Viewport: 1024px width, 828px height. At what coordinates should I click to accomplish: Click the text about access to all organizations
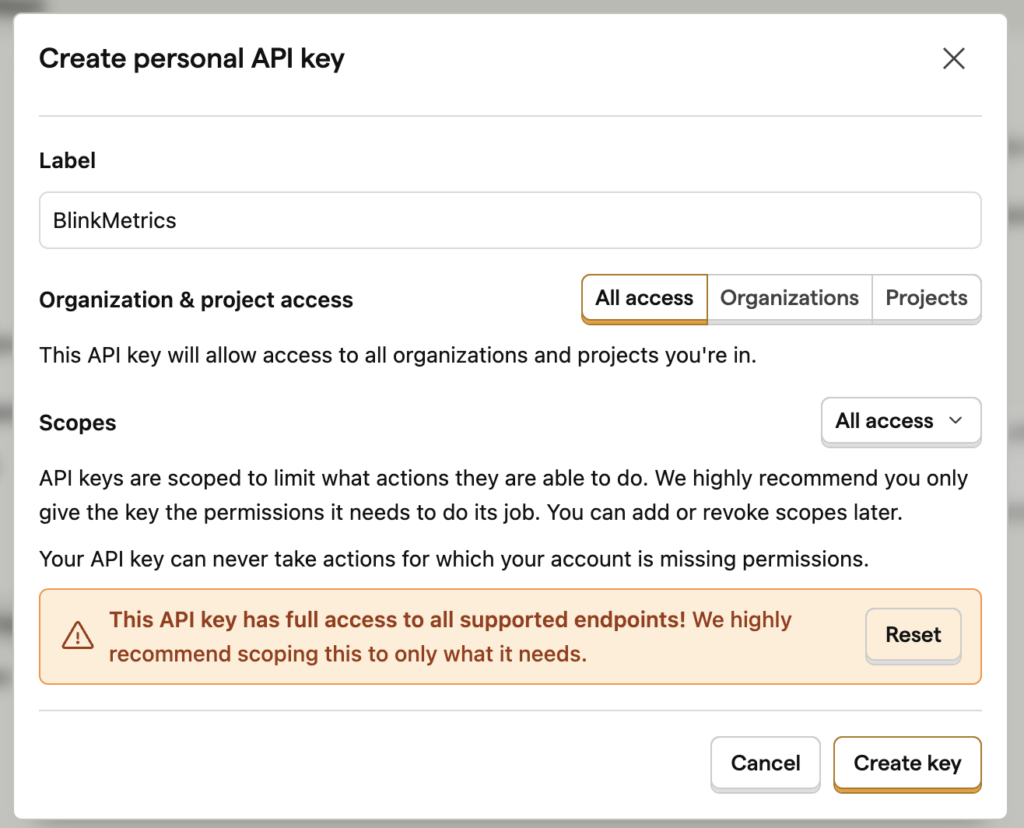tap(397, 355)
